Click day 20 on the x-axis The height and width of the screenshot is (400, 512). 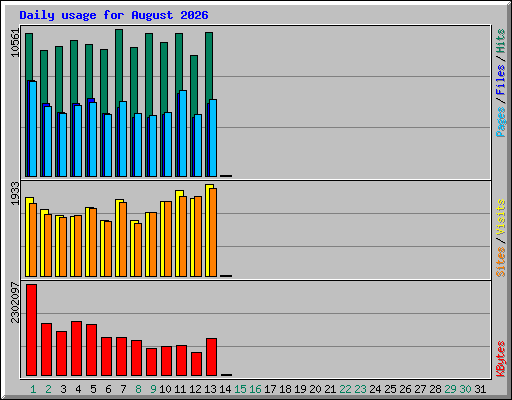coord(315,389)
